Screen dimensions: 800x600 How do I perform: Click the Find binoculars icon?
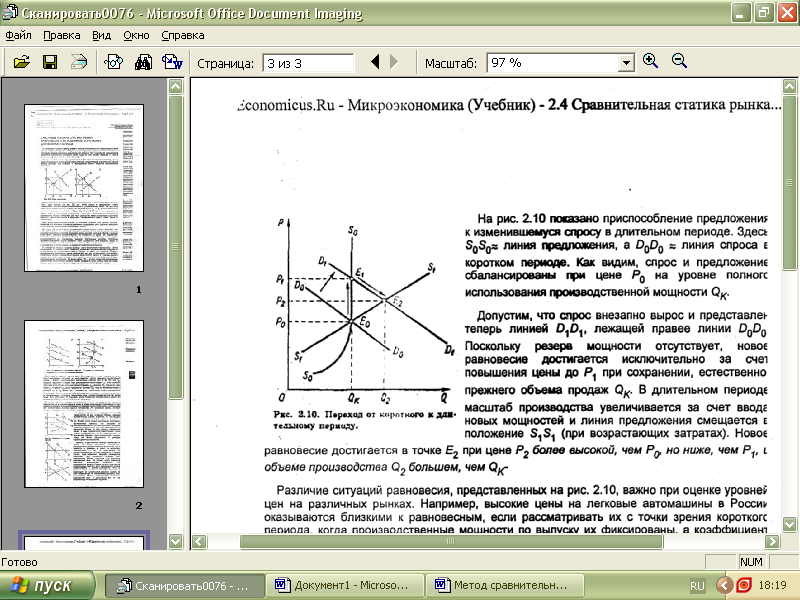143,62
